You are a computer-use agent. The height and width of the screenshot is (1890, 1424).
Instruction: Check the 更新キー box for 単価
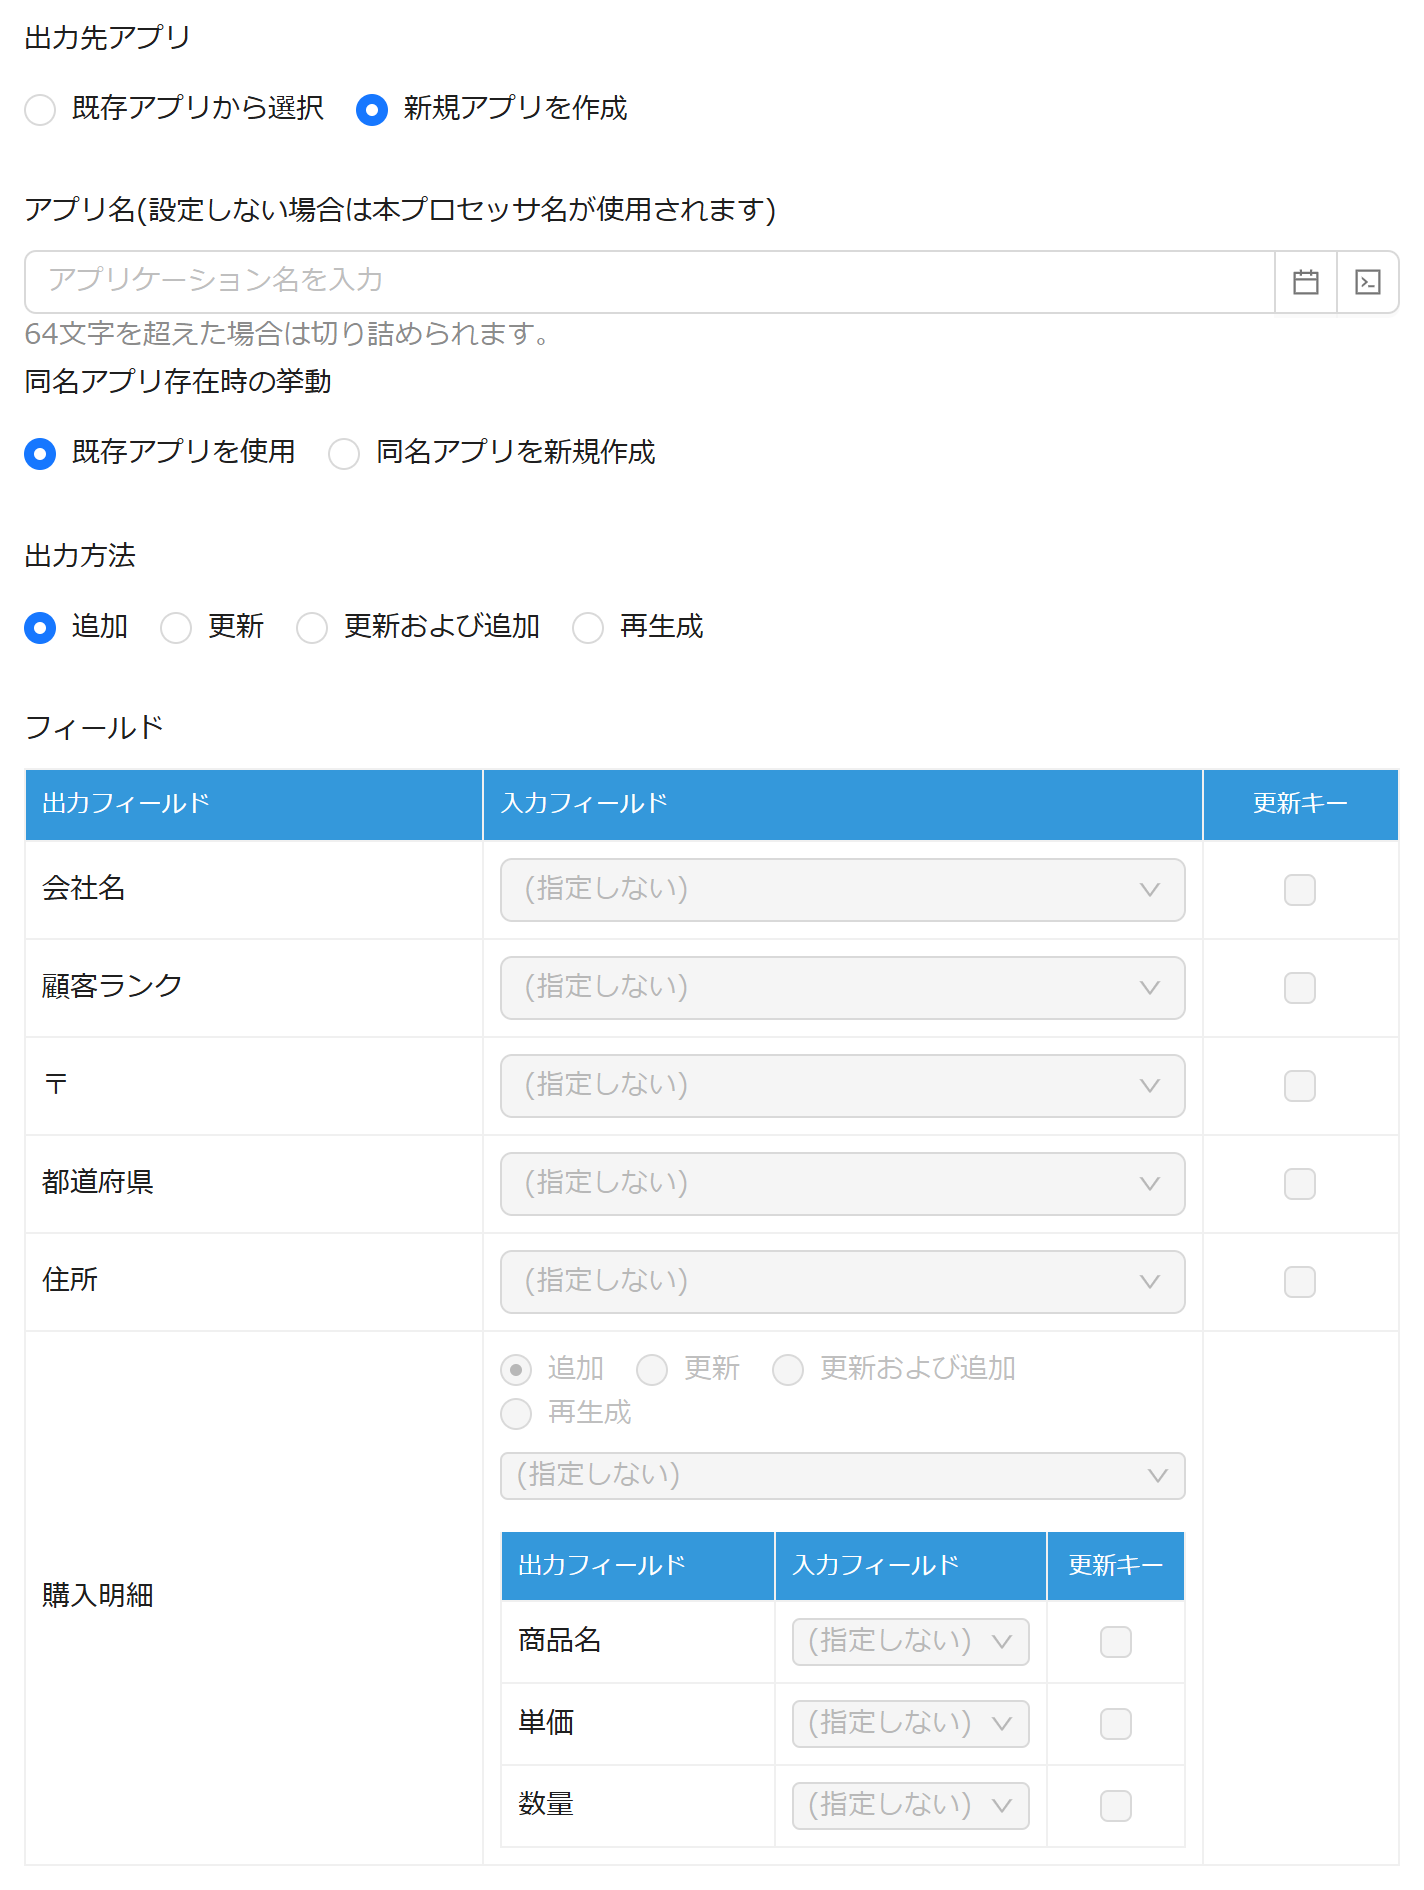[1116, 1724]
